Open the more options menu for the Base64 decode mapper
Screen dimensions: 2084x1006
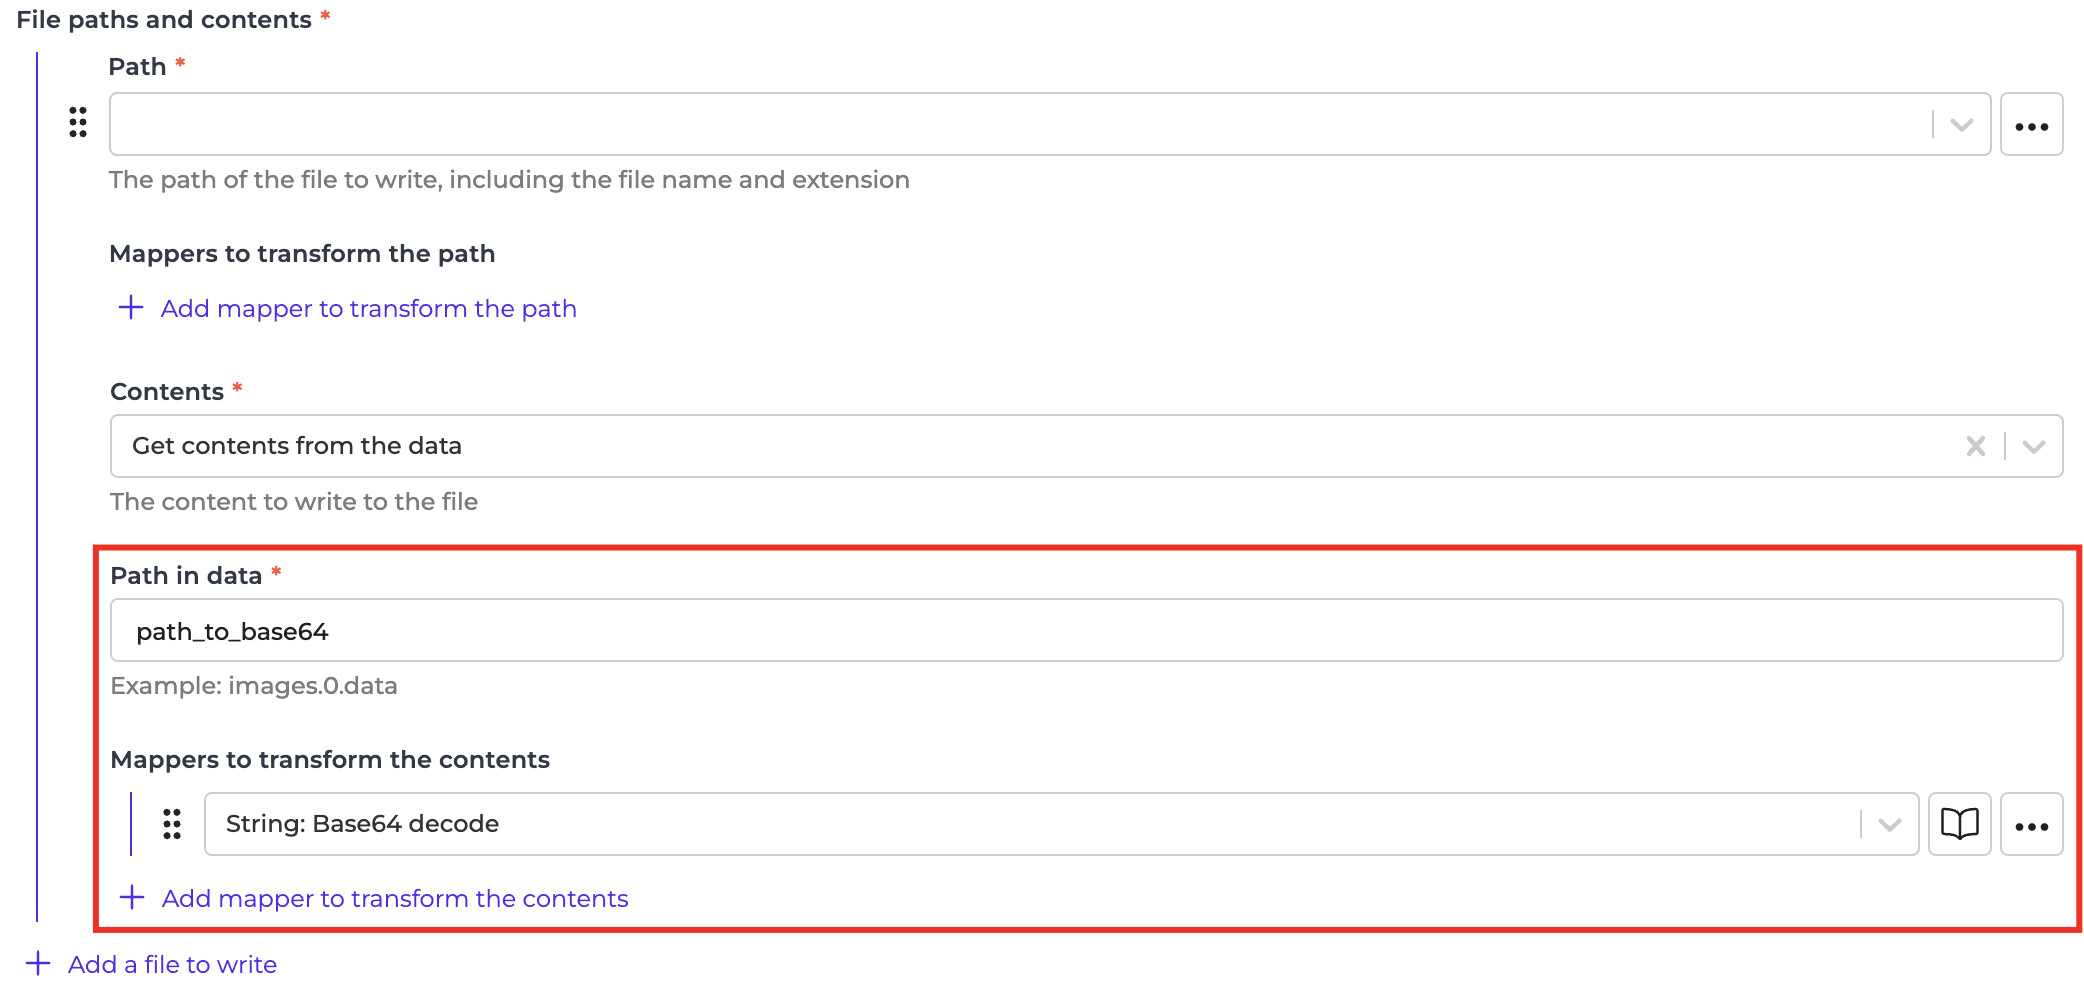pos(2031,825)
